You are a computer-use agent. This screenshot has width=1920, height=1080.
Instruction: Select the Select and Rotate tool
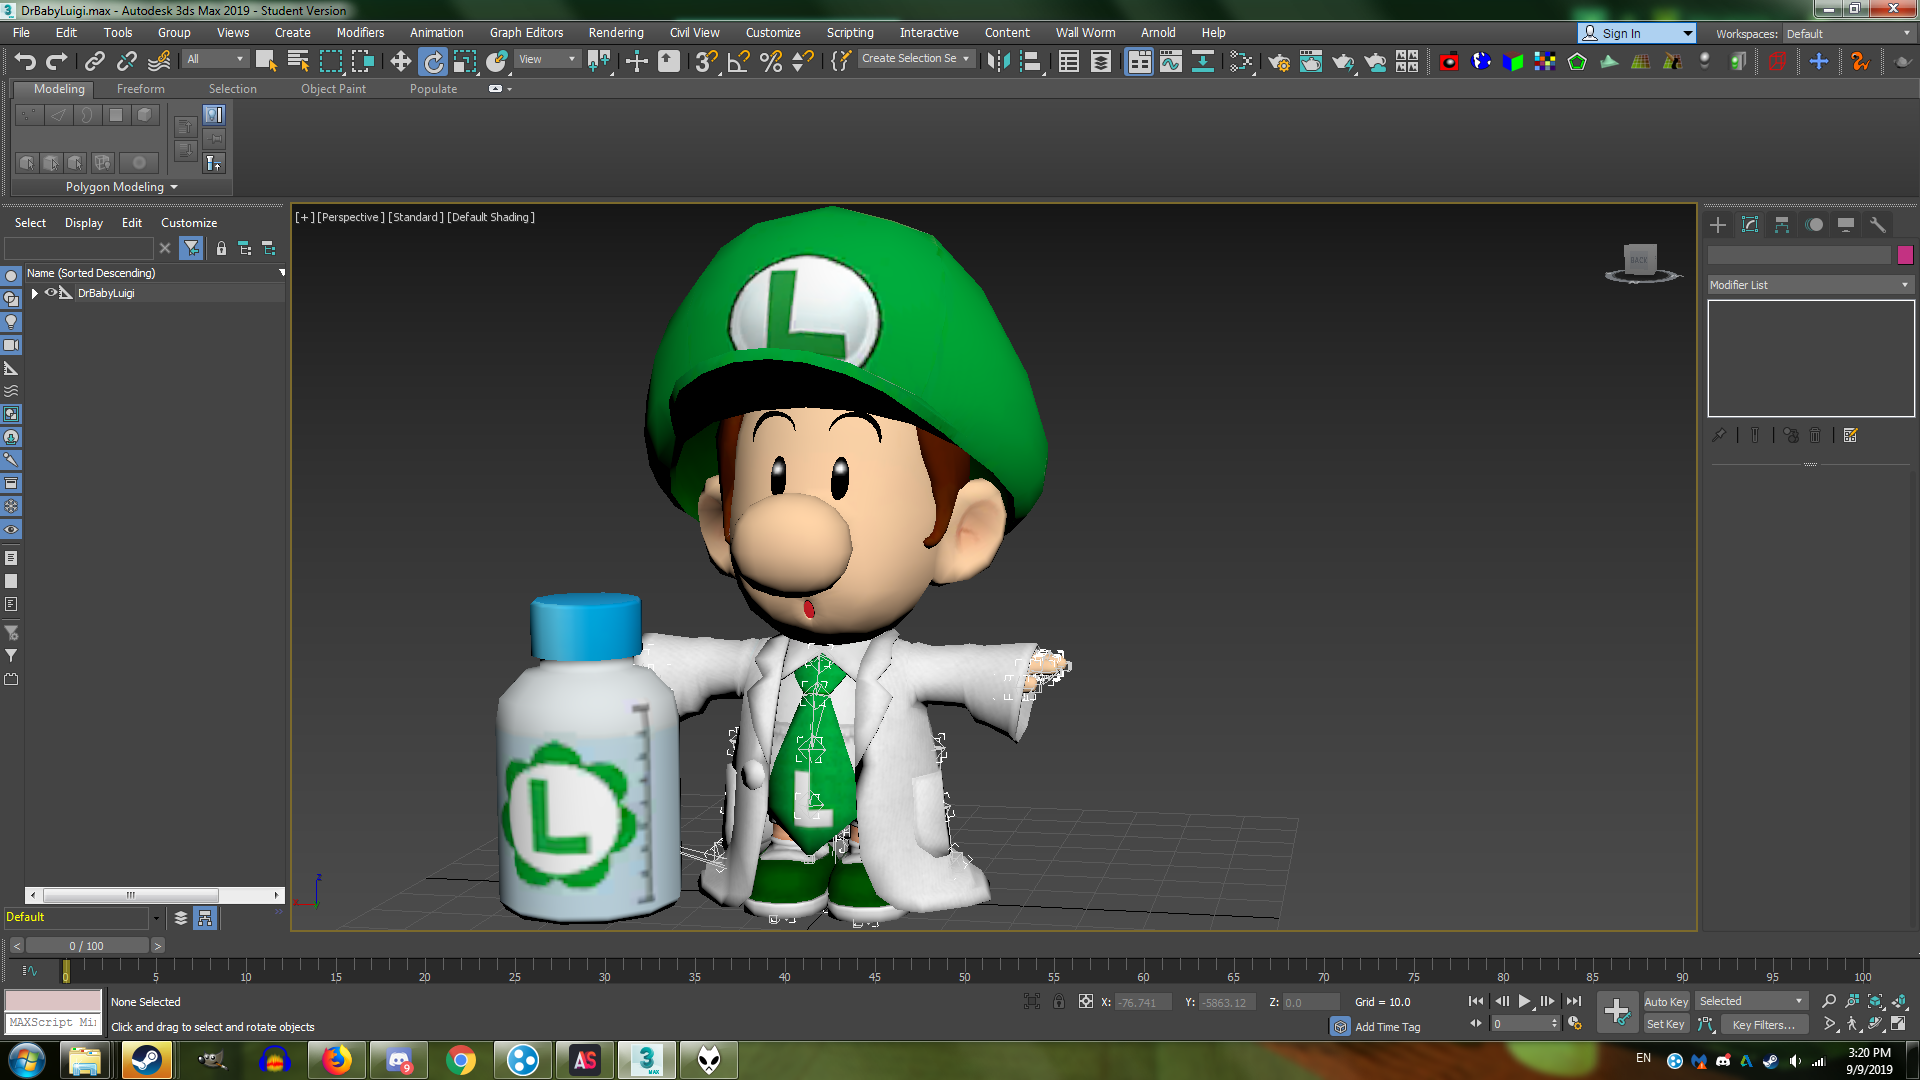[433, 61]
